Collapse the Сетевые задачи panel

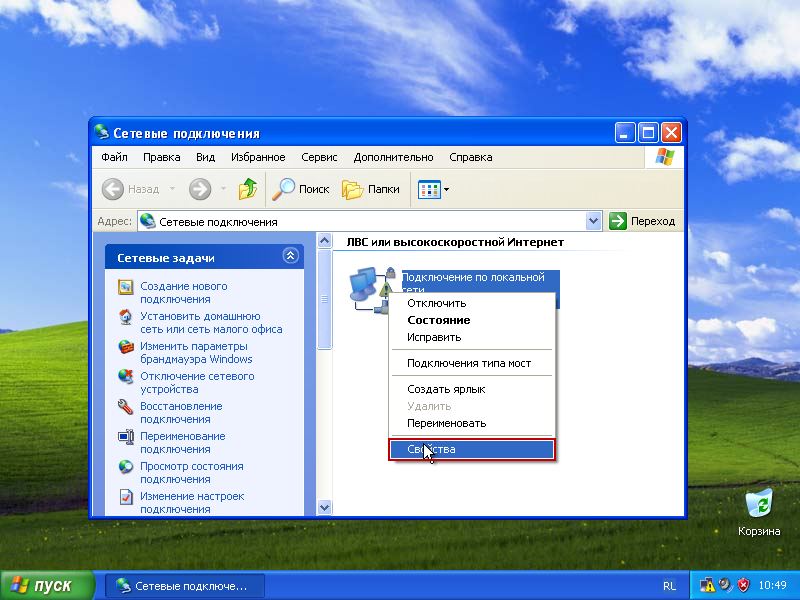coord(290,256)
